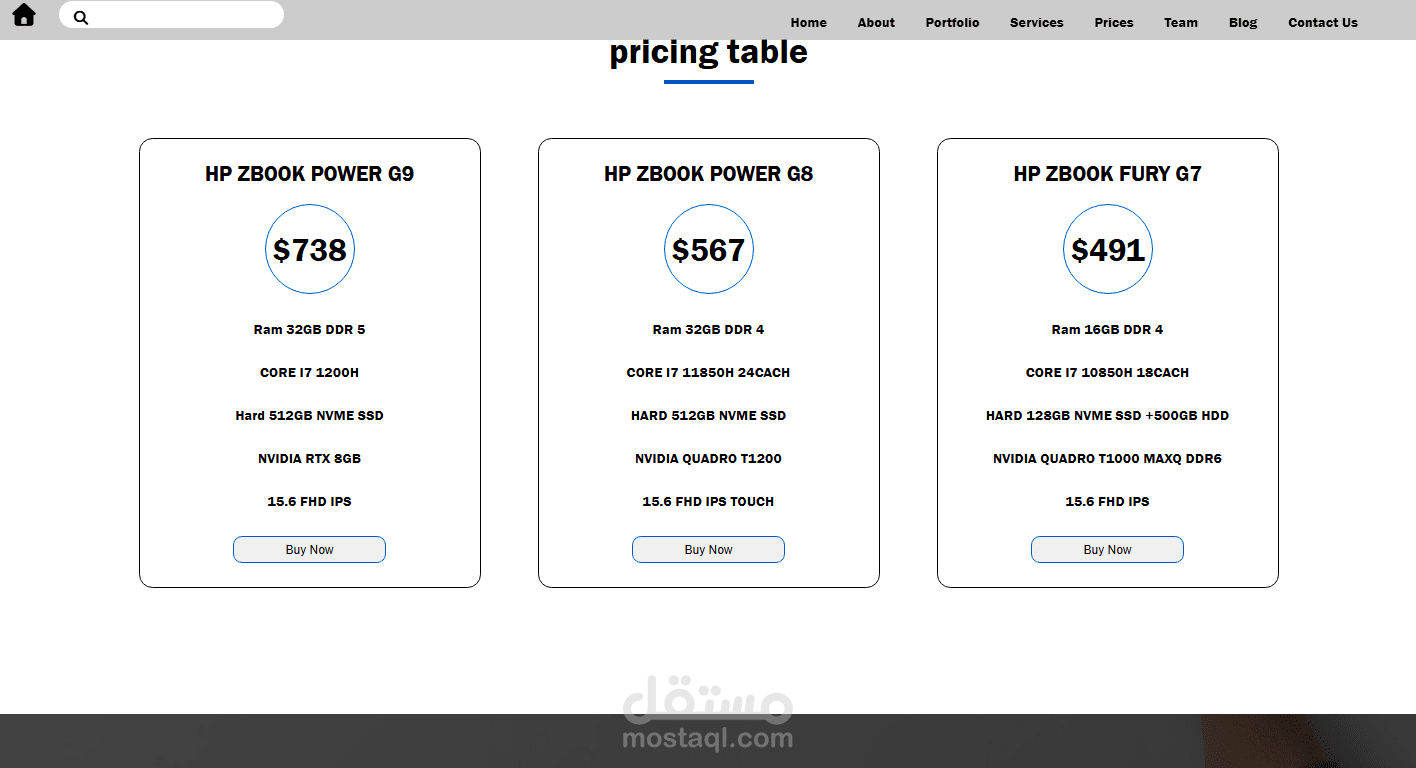Click CORE I7 1200H spec
This screenshot has height=768, width=1416.
point(310,373)
